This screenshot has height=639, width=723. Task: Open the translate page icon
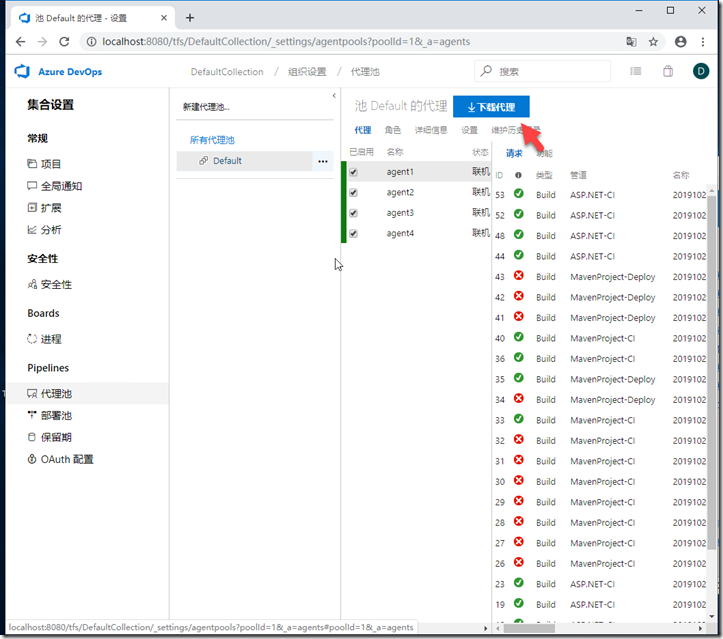pyautogui.click(x=631, y=42)
